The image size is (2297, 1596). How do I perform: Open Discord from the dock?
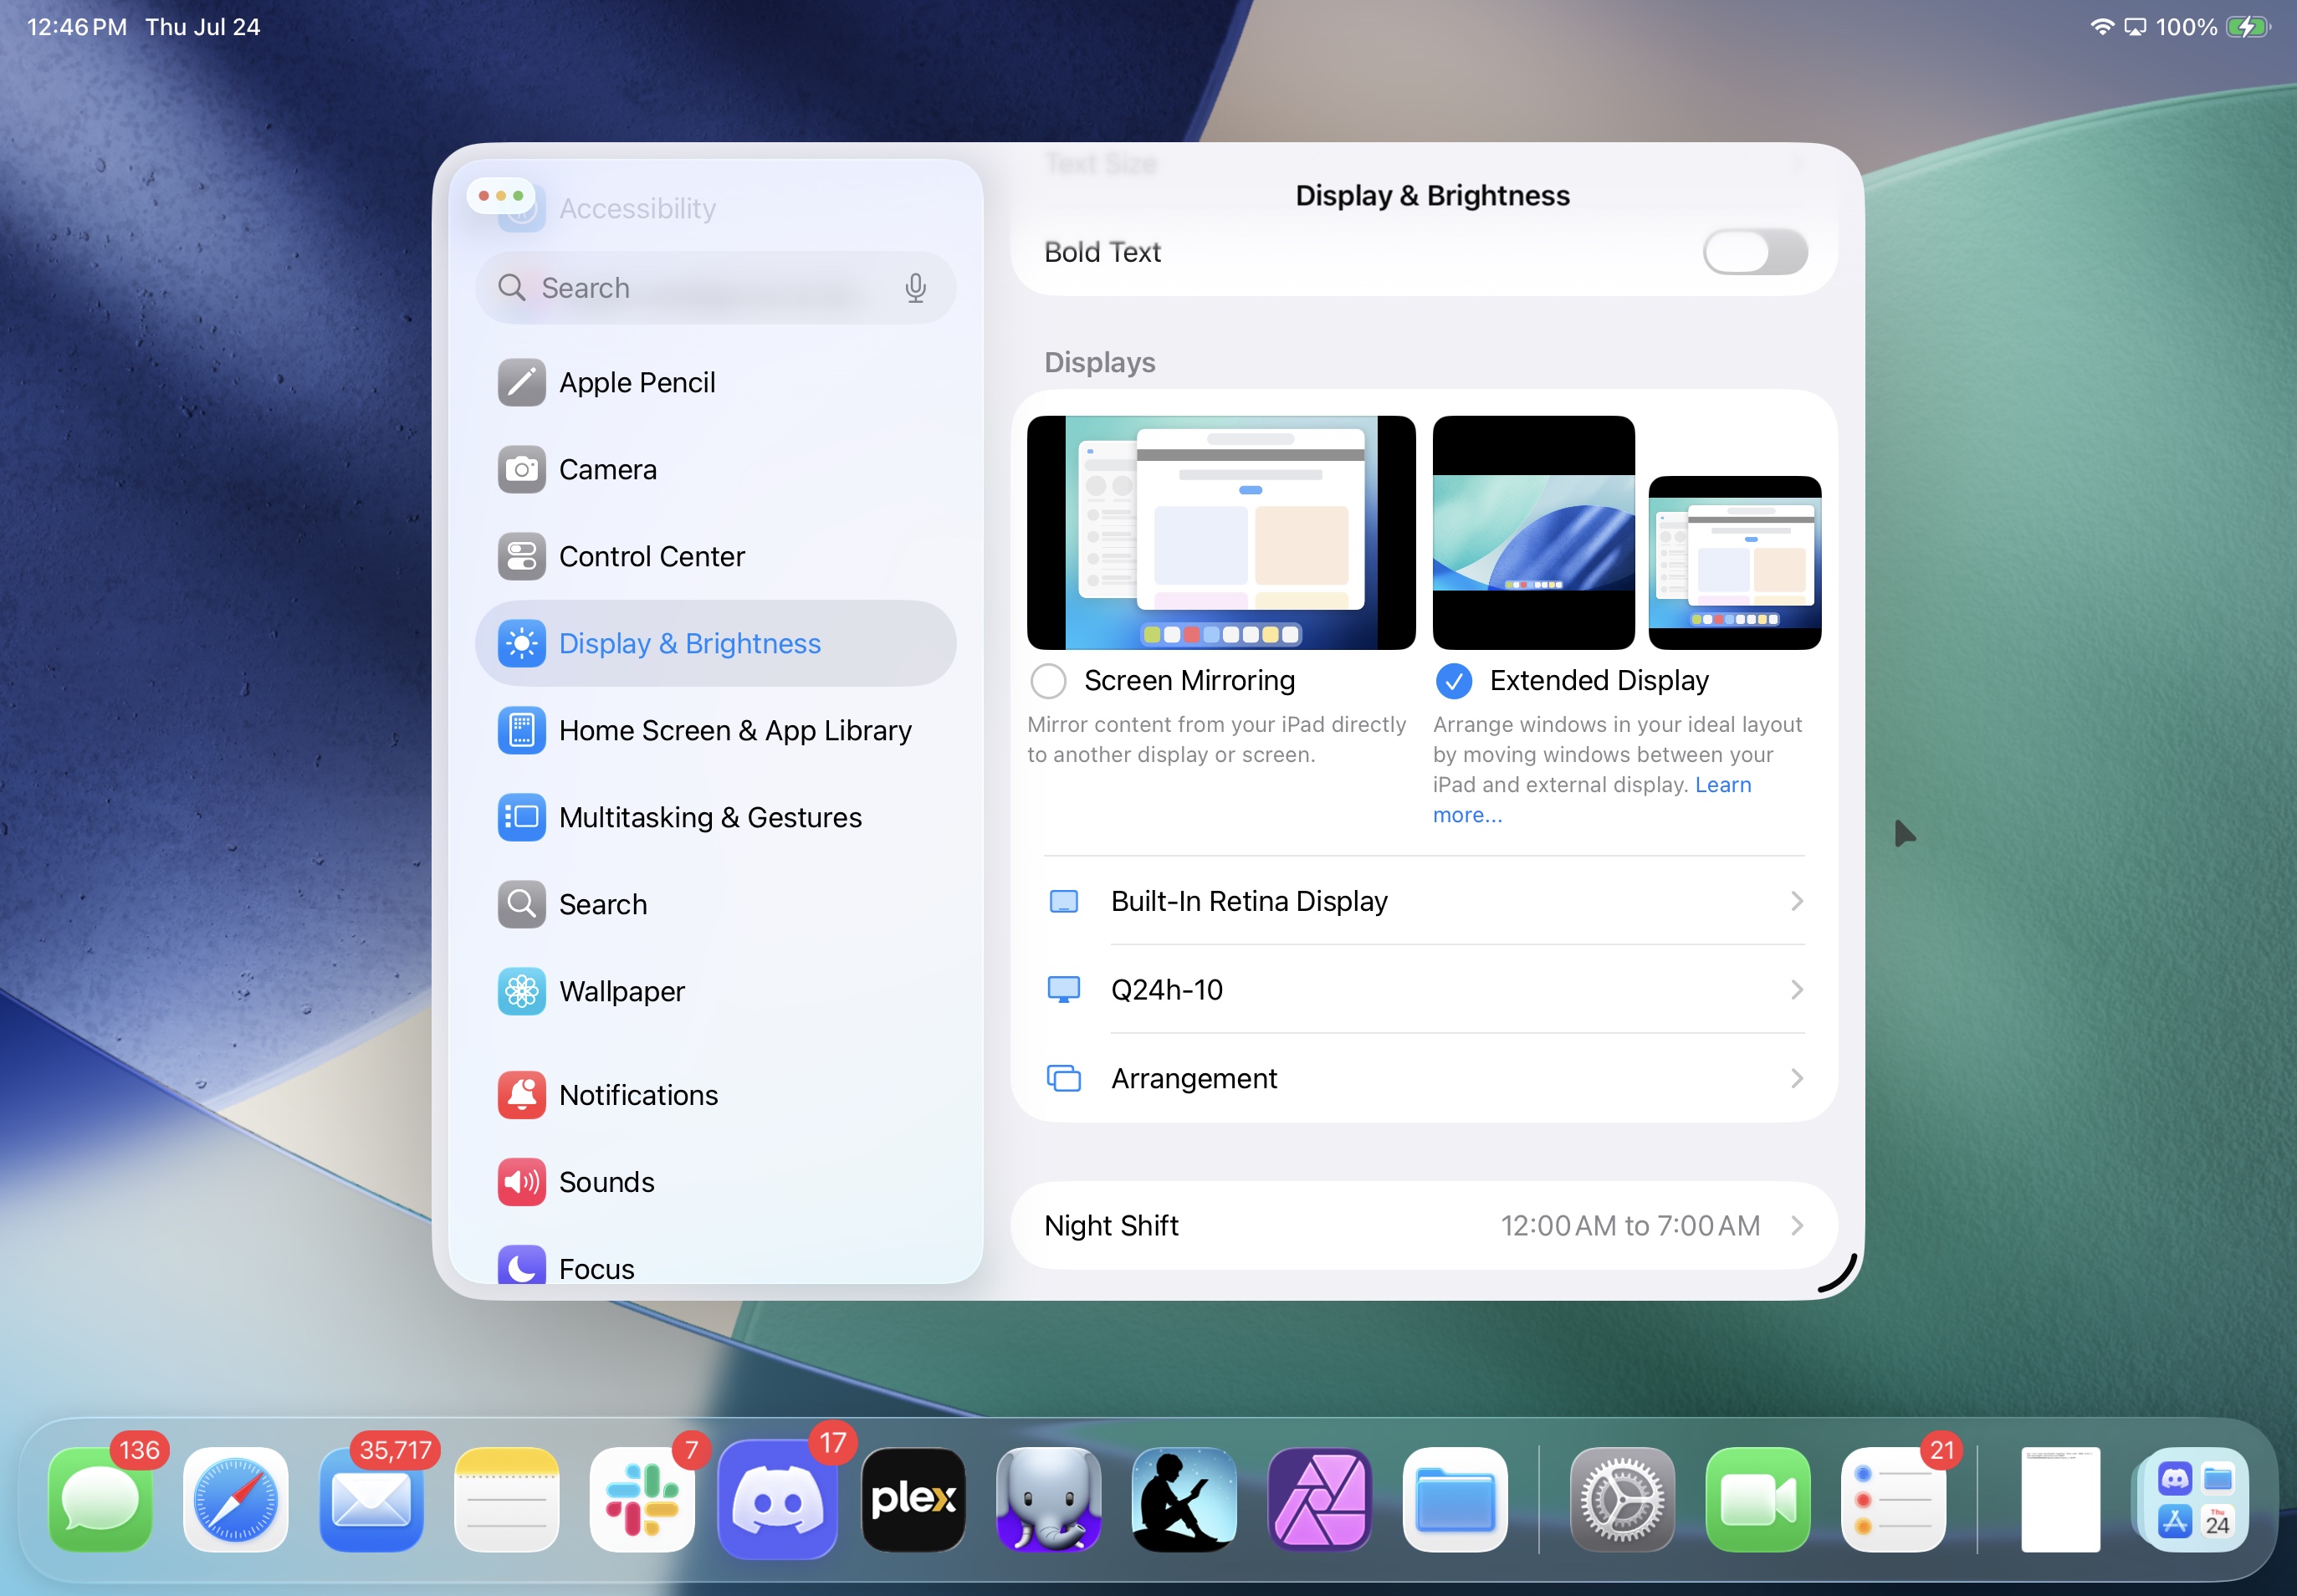pyautogui.click(x=777, y=1500)
